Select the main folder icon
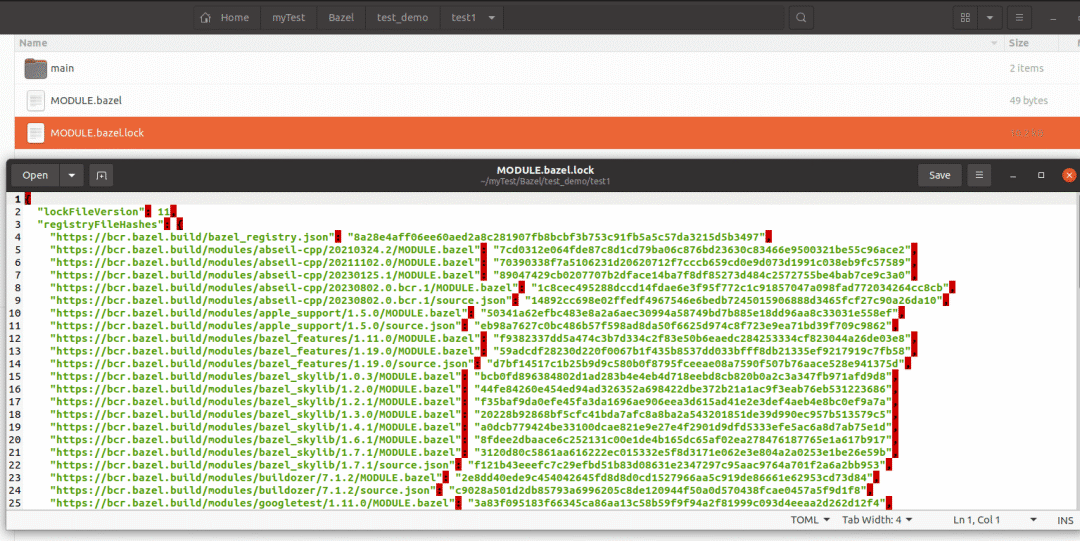The height and width of the screenshot is (541, 1080). tap(36, 68)
